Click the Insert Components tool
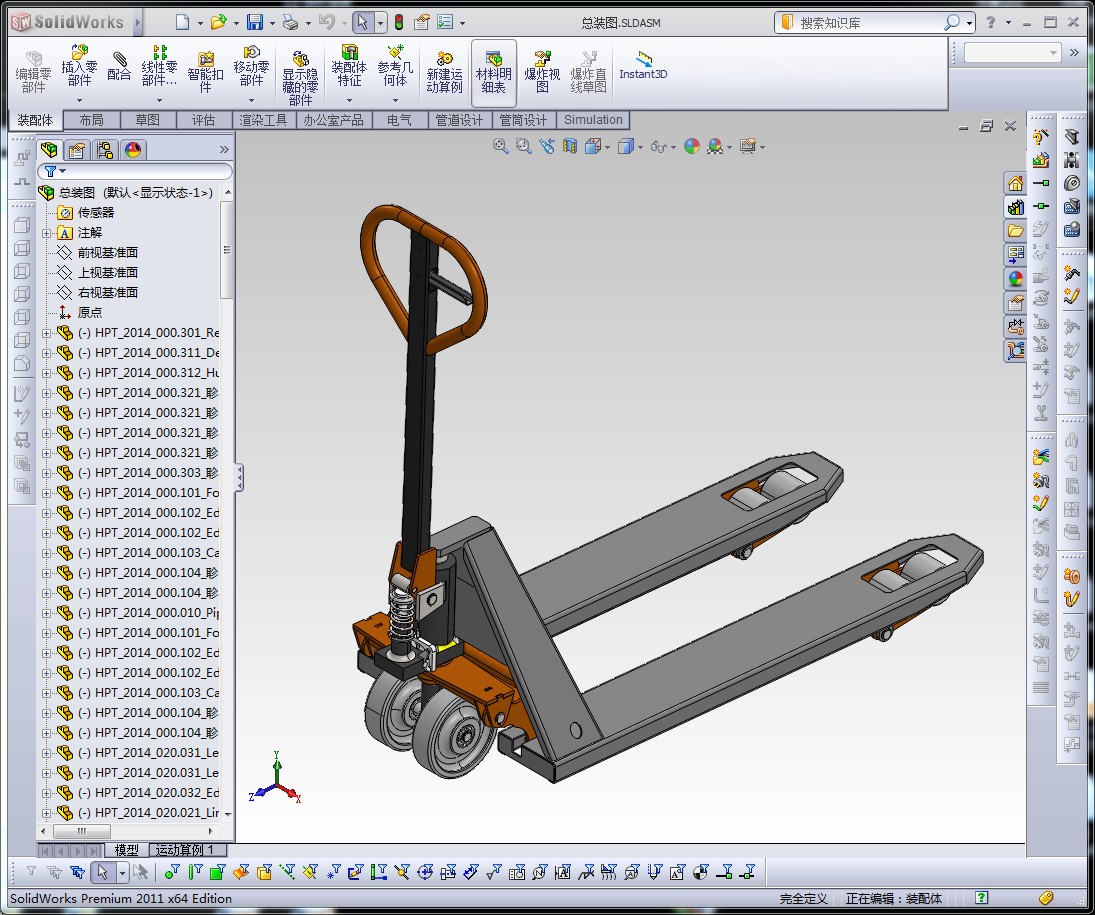This screenshot has height=915, width=1095. click(x=79, y=66)
